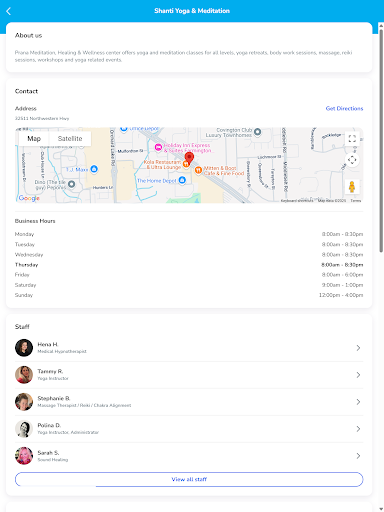This screenshot has height=512, width=384.
Task: Click Hena H. profile photo
Action: pyautogui.click(x=24, y=348)
